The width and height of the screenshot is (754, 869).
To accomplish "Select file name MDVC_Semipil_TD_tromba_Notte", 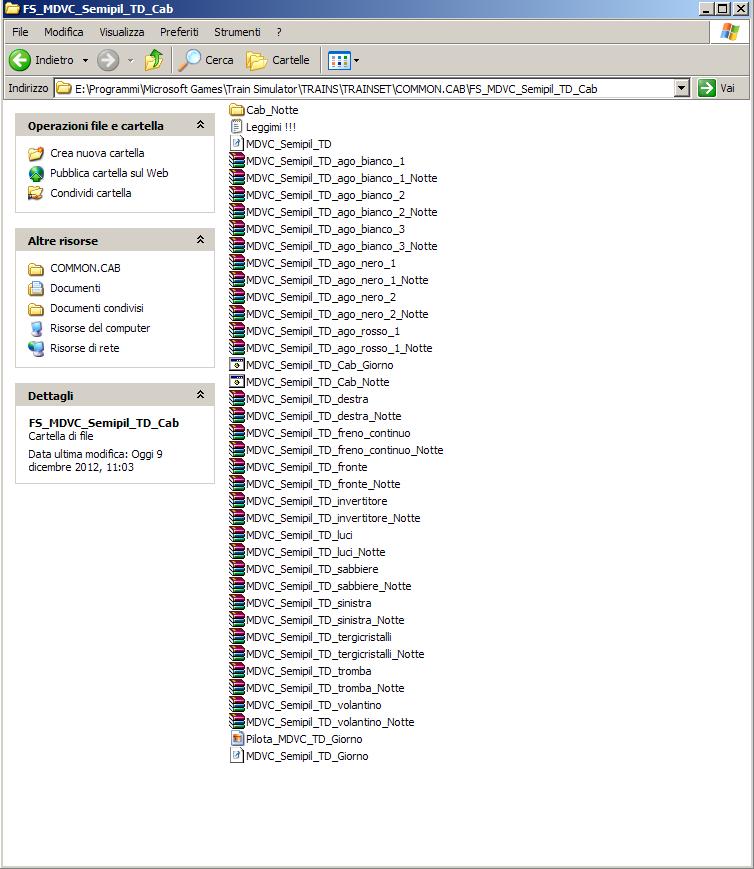I will pos(325,688).
